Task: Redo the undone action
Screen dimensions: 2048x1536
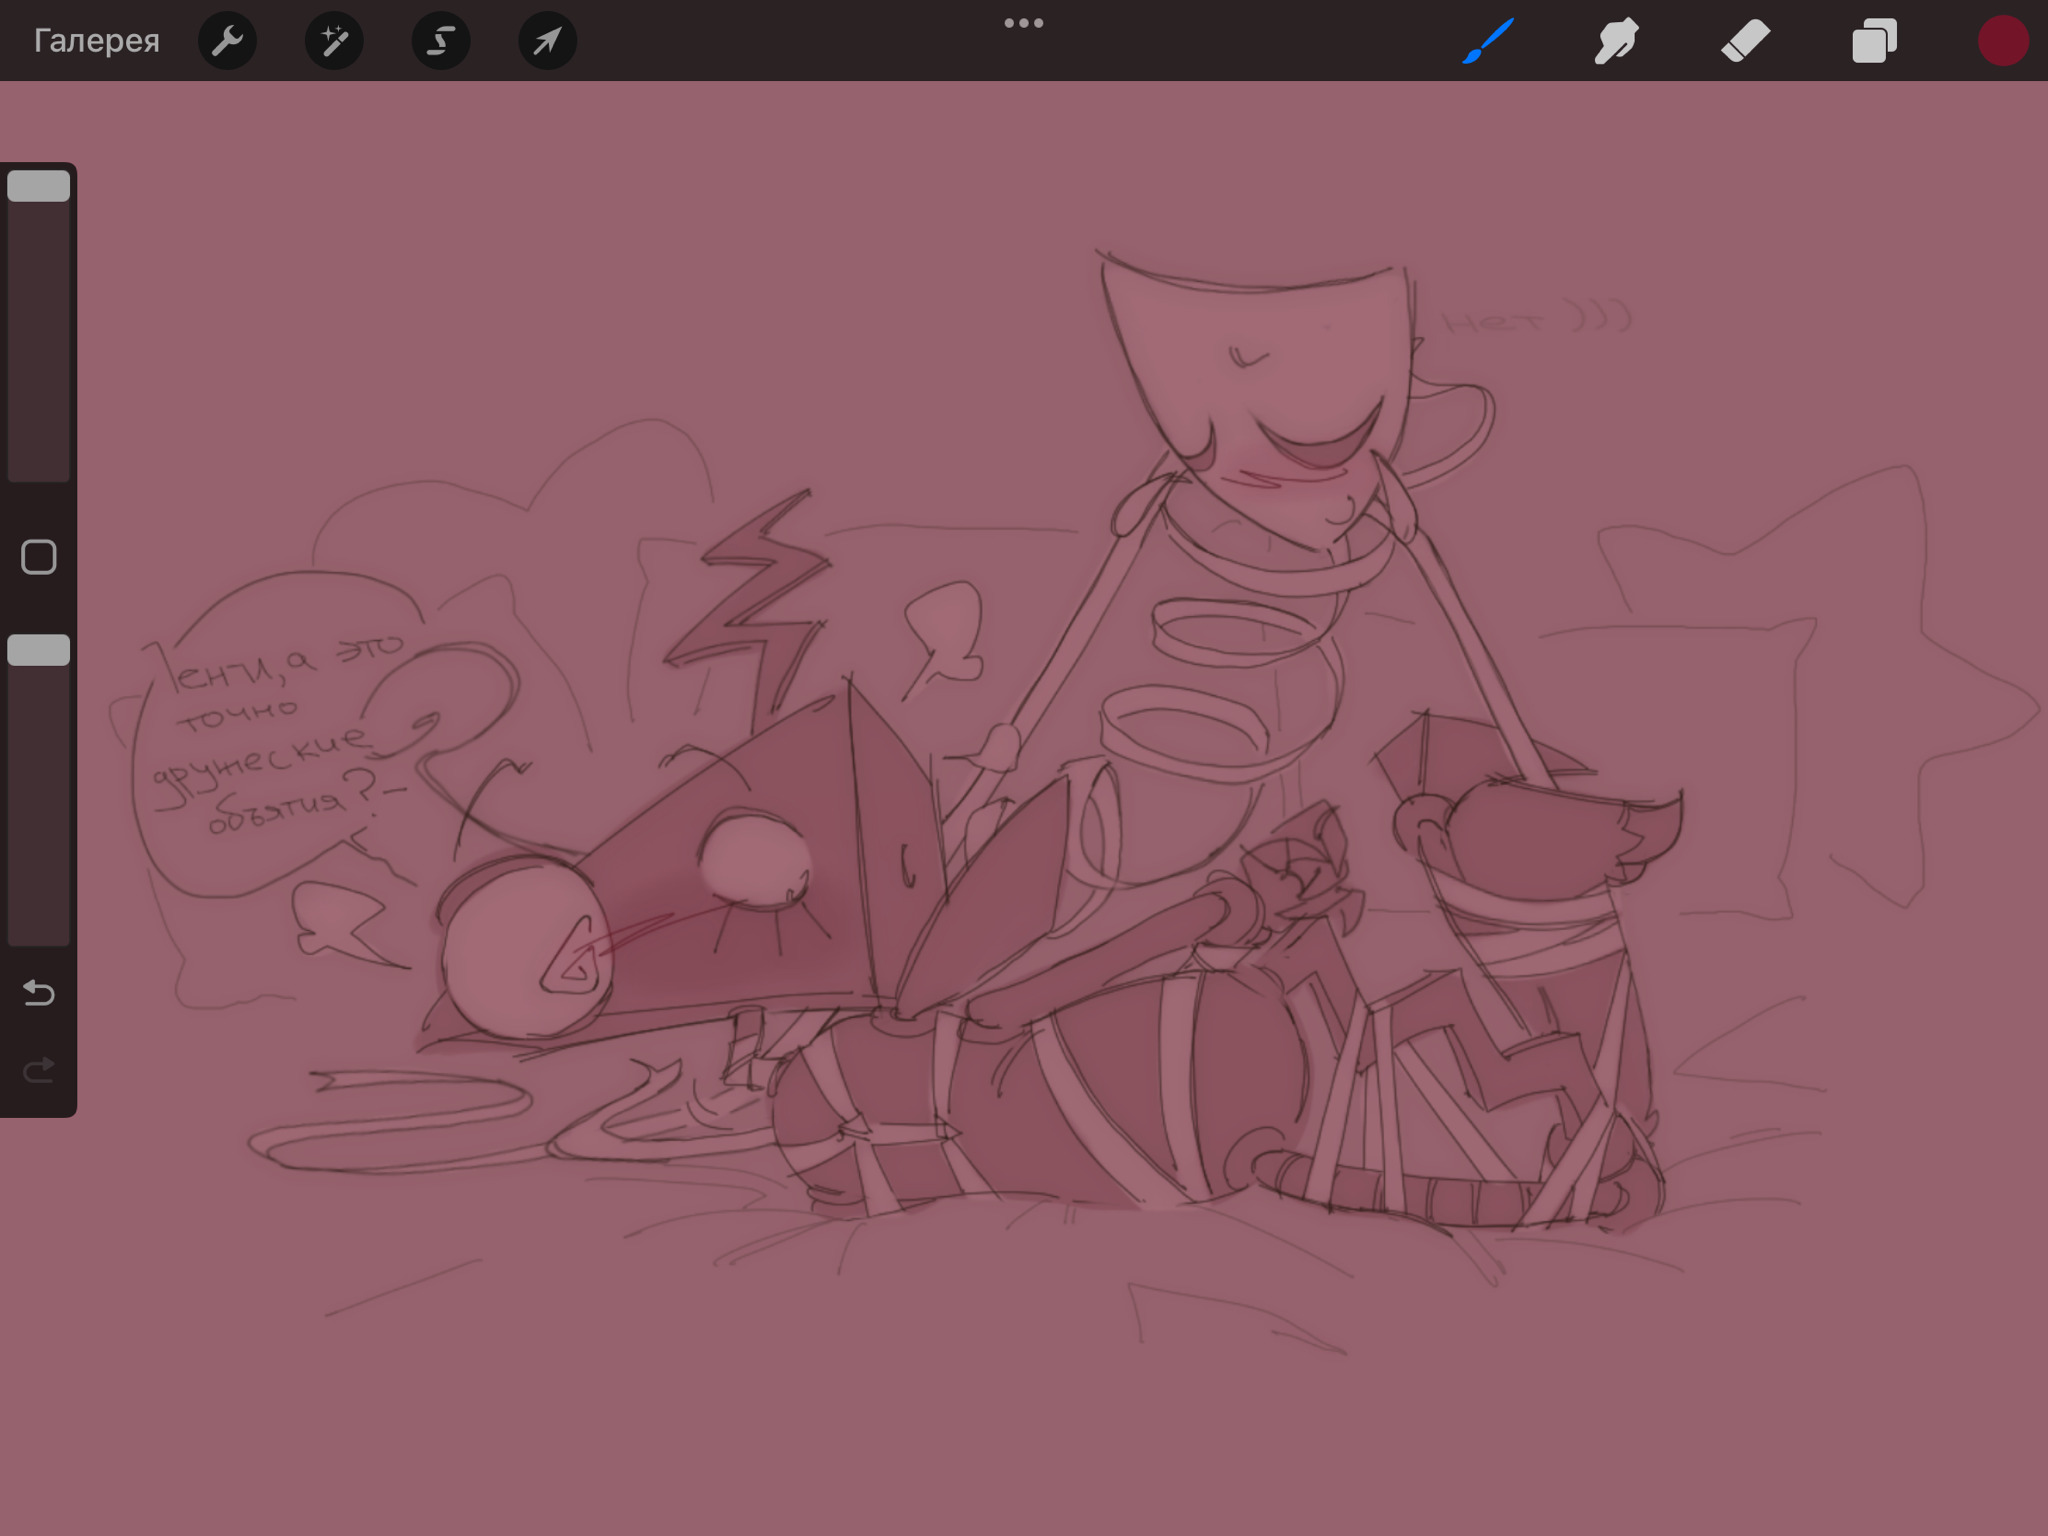Action: 39,1071
